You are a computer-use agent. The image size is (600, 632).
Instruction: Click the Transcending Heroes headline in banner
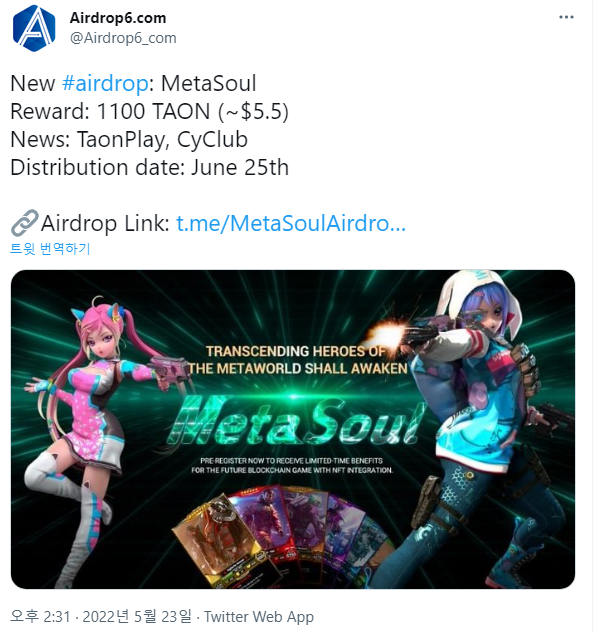click(x=297, y=360)
